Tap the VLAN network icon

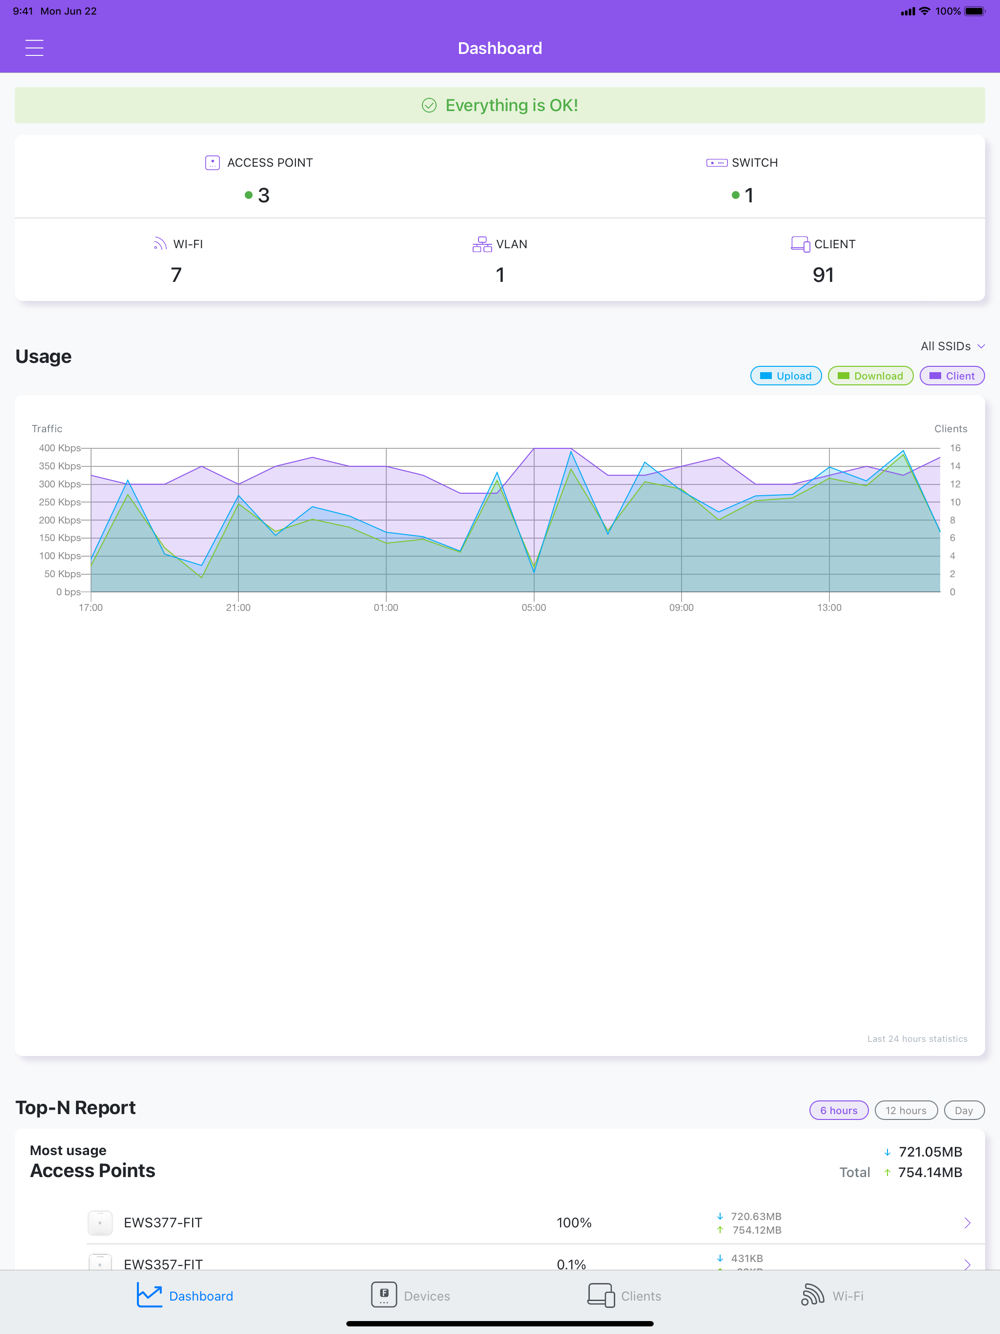(x=482, y=244)
